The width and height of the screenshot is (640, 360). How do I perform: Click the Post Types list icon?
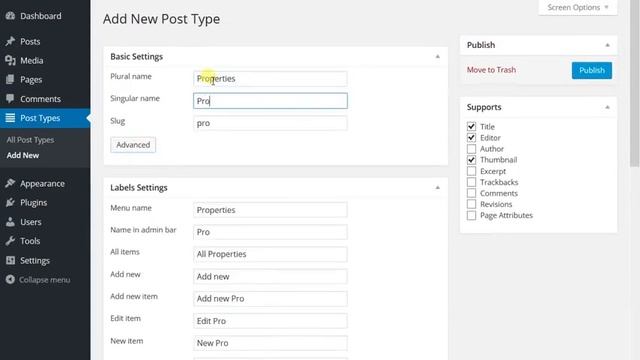tap(10, 118)
